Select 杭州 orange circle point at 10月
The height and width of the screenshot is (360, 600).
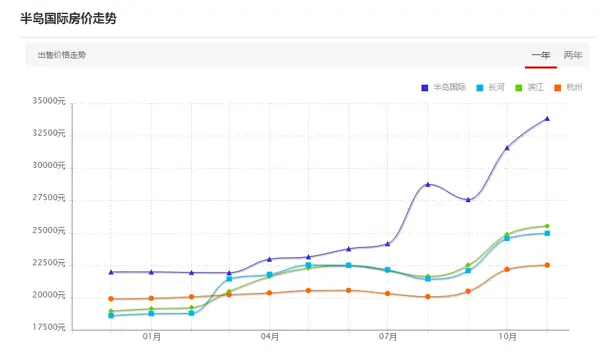pyautogui.click(x=507, y=269)
